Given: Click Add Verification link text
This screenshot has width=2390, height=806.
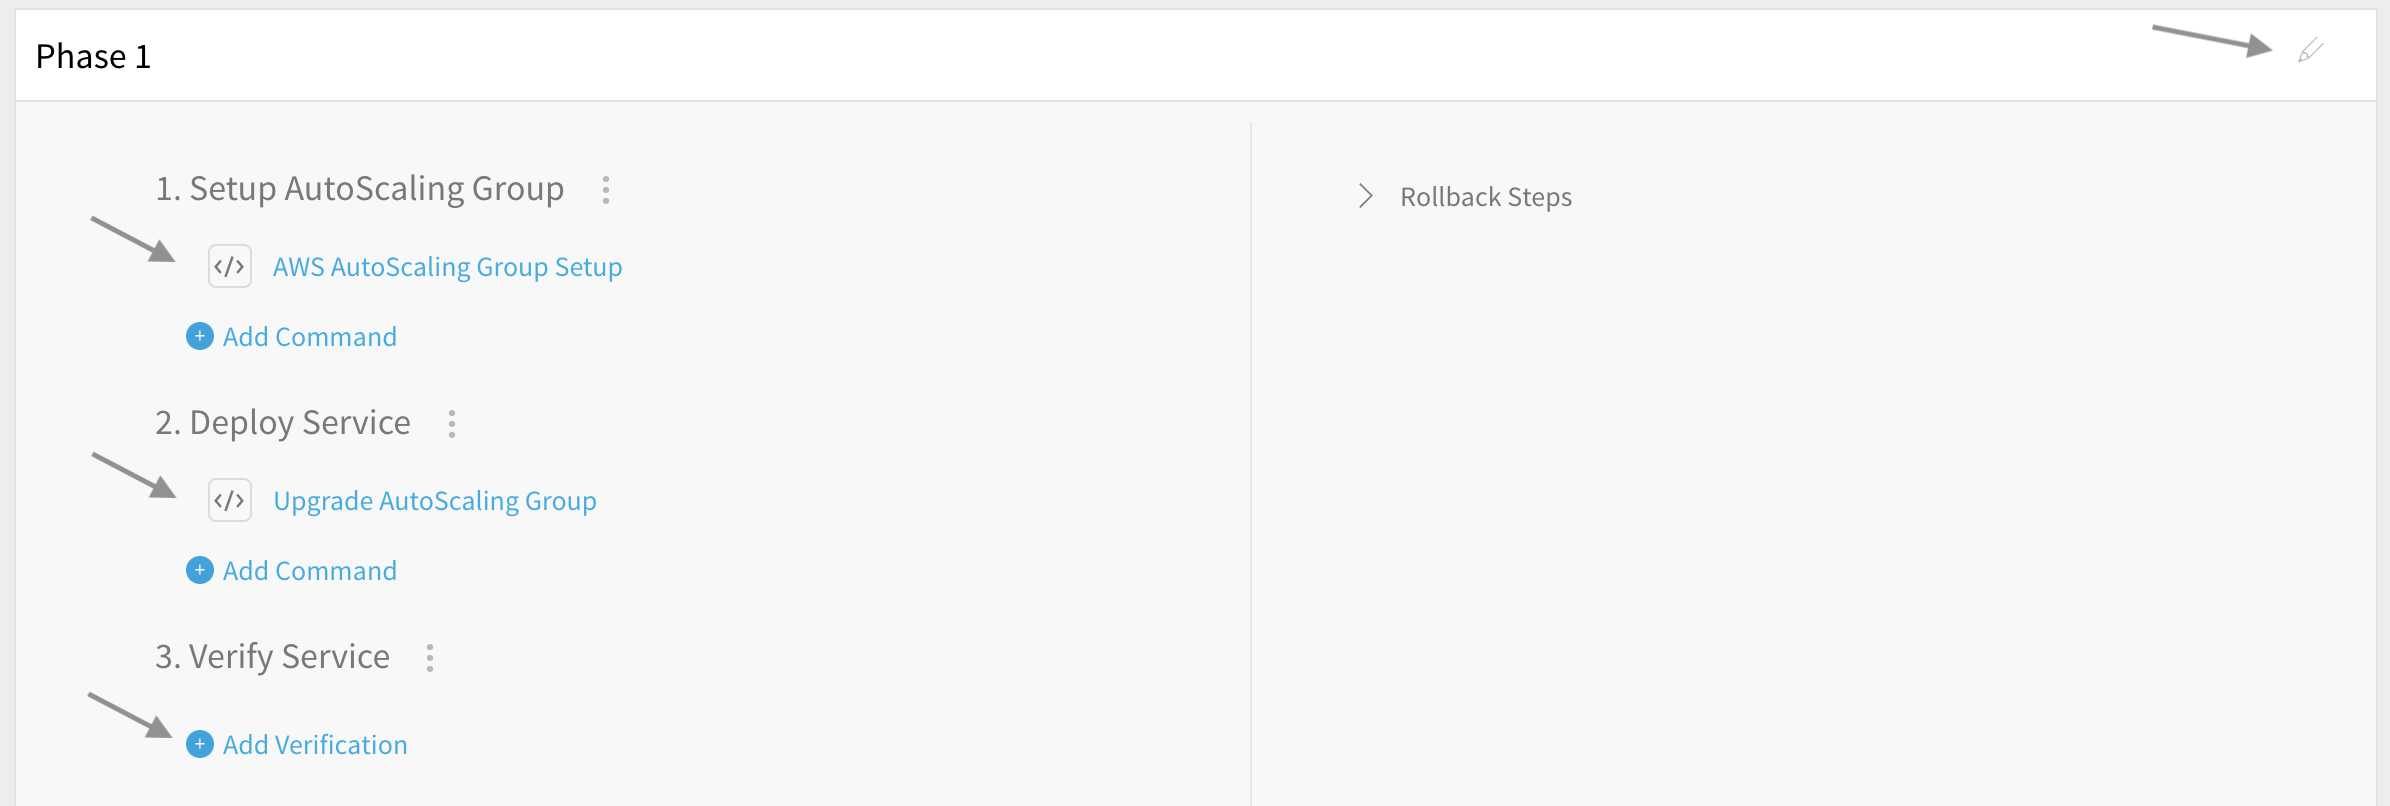Looking at the screenshot, I should pos(315,745).
